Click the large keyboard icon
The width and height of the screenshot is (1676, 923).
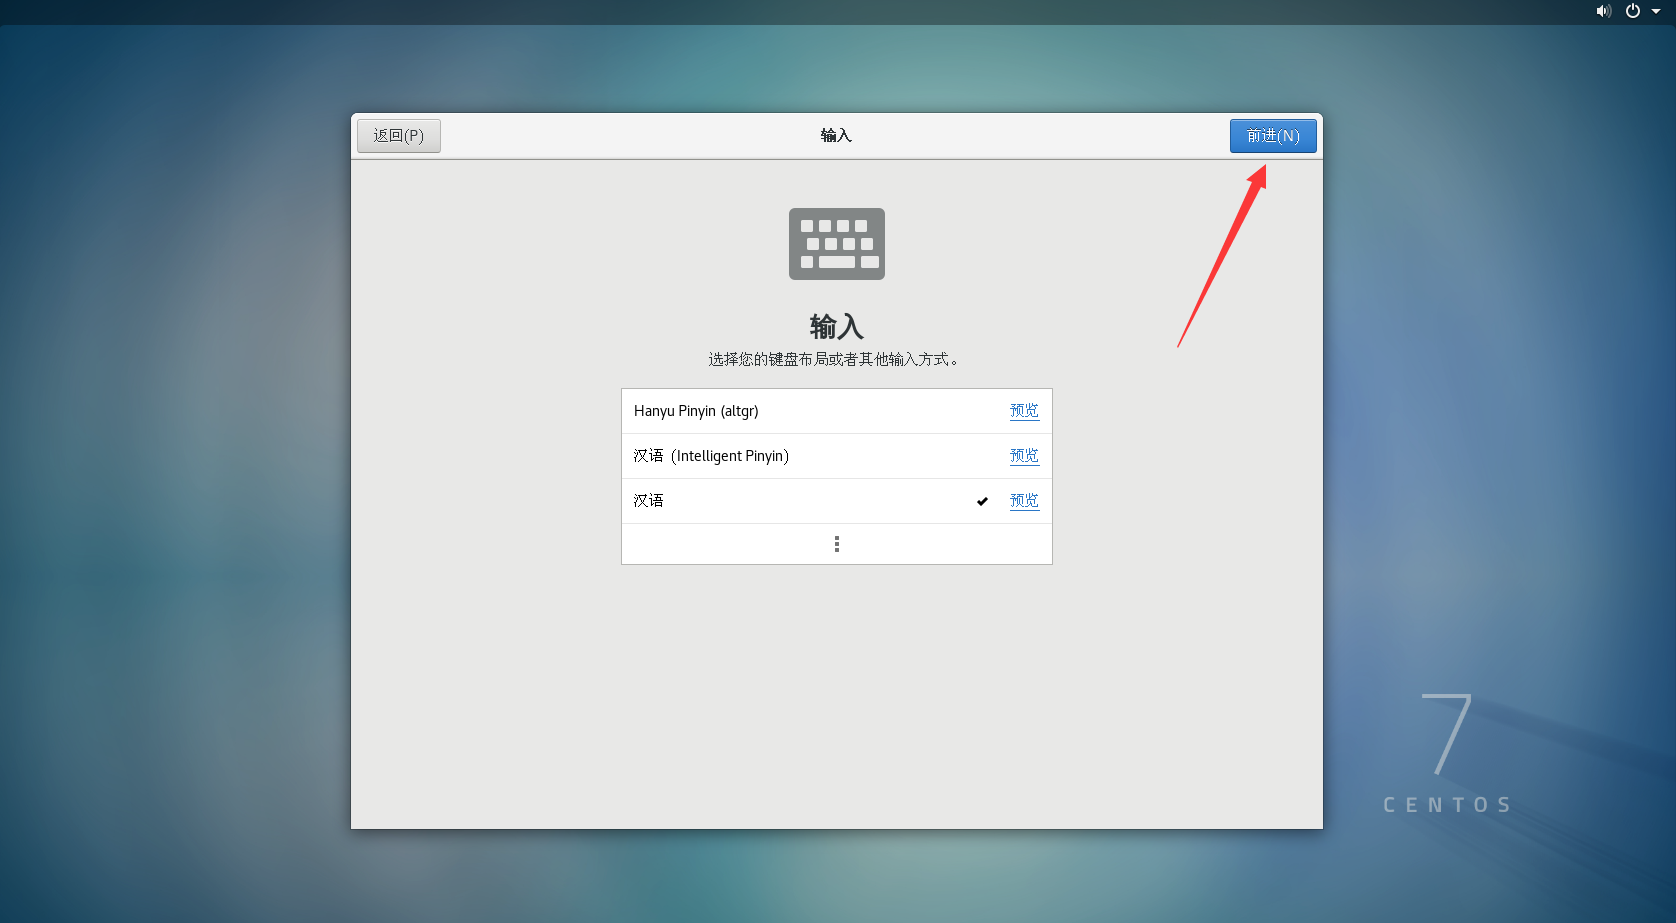click(836, 244)
